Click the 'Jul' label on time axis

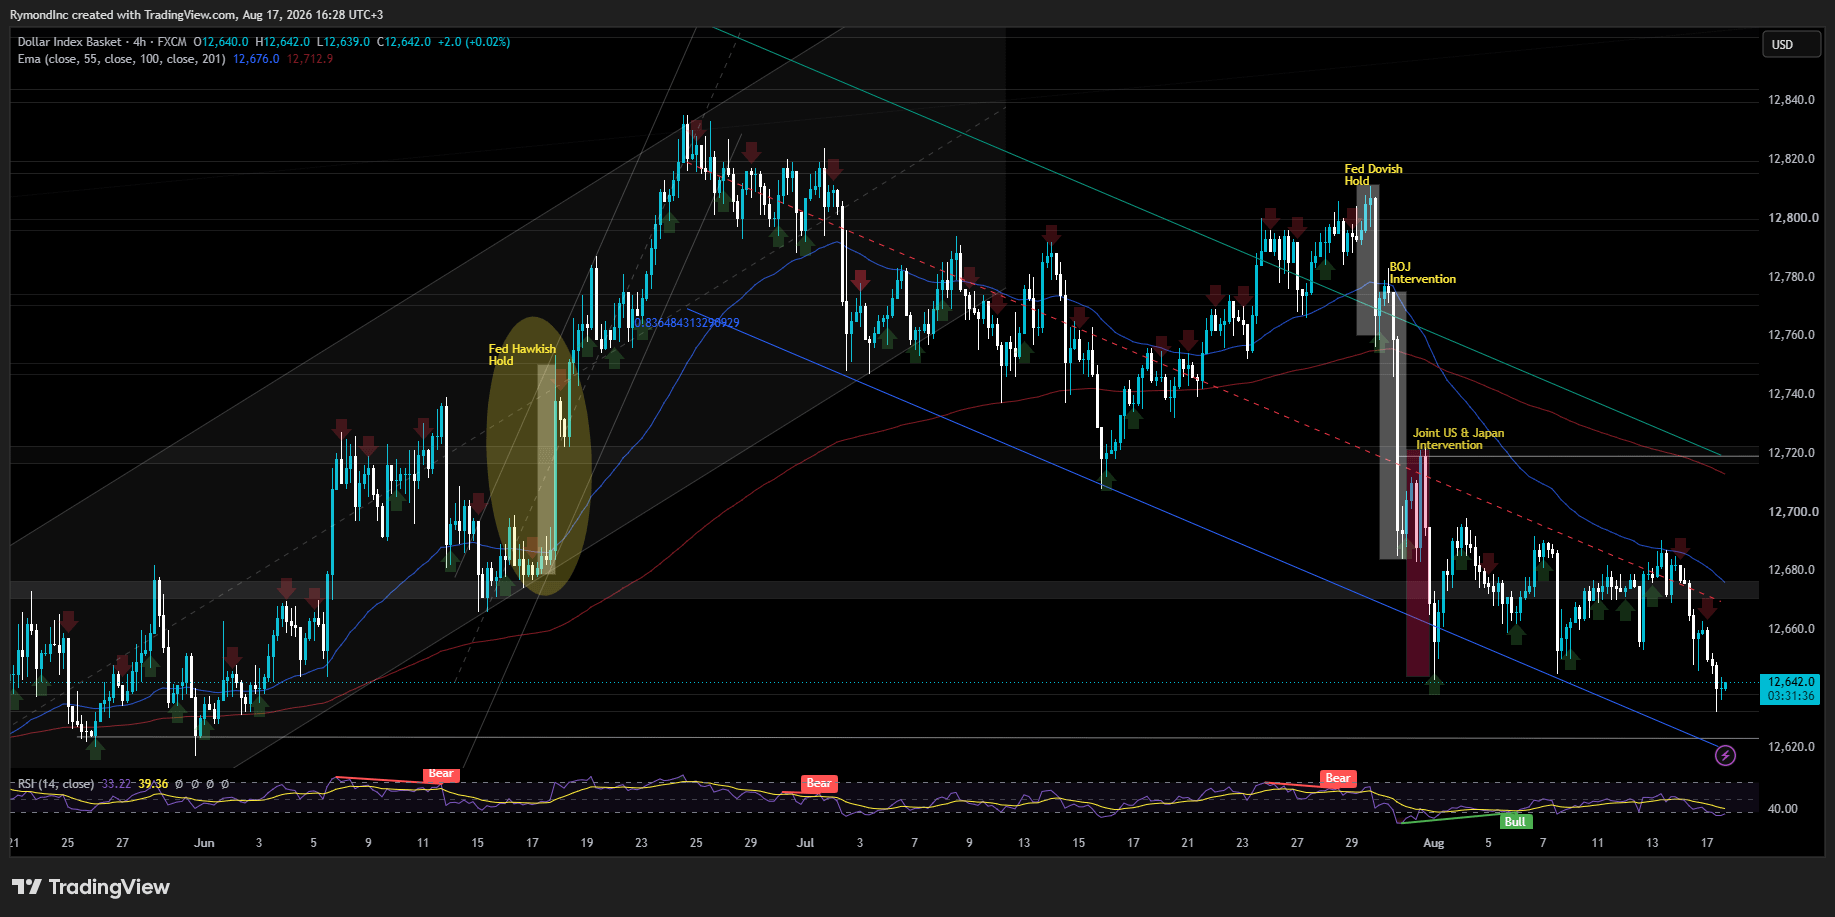(805, 843)
